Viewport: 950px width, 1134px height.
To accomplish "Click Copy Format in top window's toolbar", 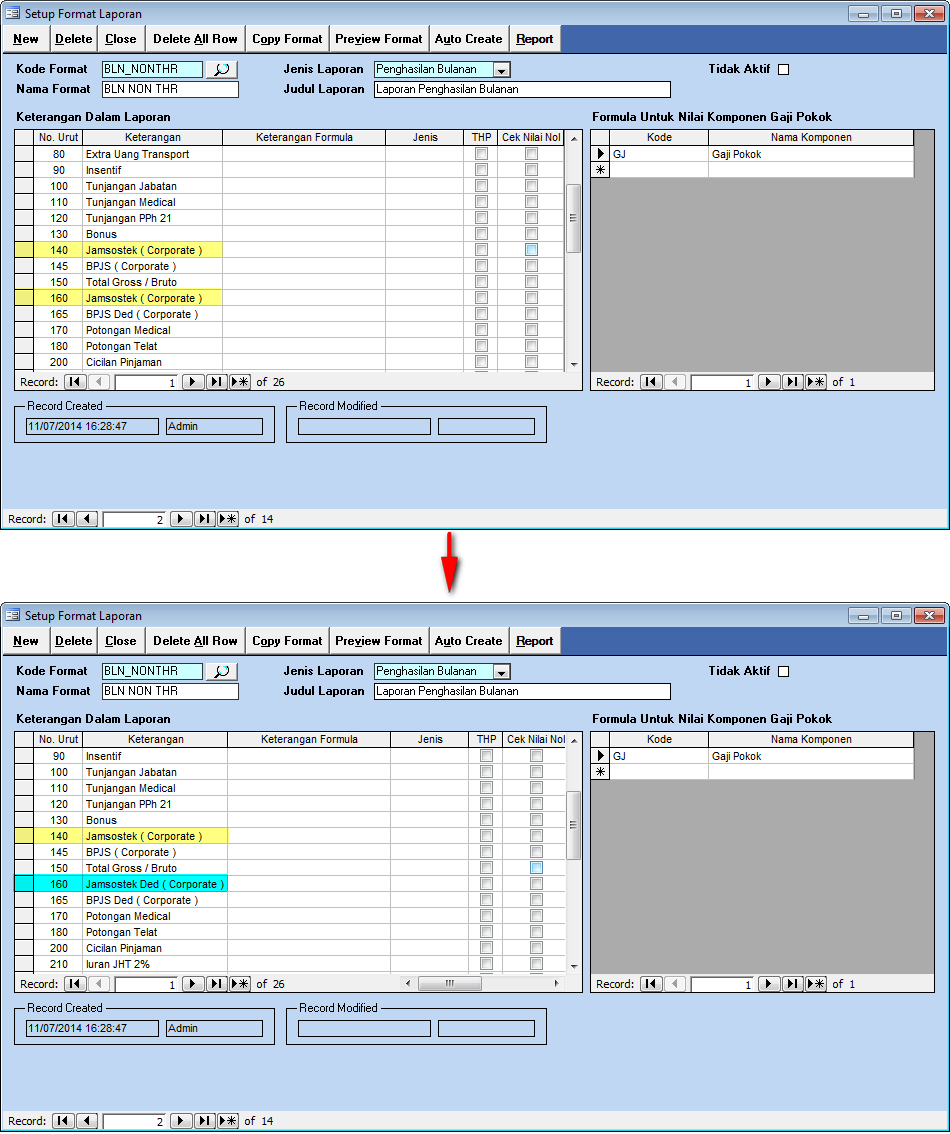I will tap(287, 39).
